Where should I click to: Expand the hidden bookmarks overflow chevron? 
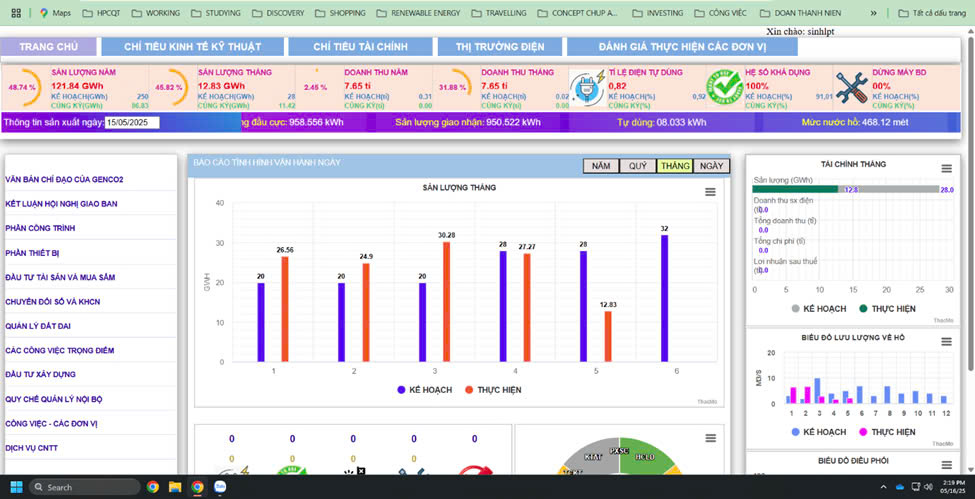pos(875,14)
